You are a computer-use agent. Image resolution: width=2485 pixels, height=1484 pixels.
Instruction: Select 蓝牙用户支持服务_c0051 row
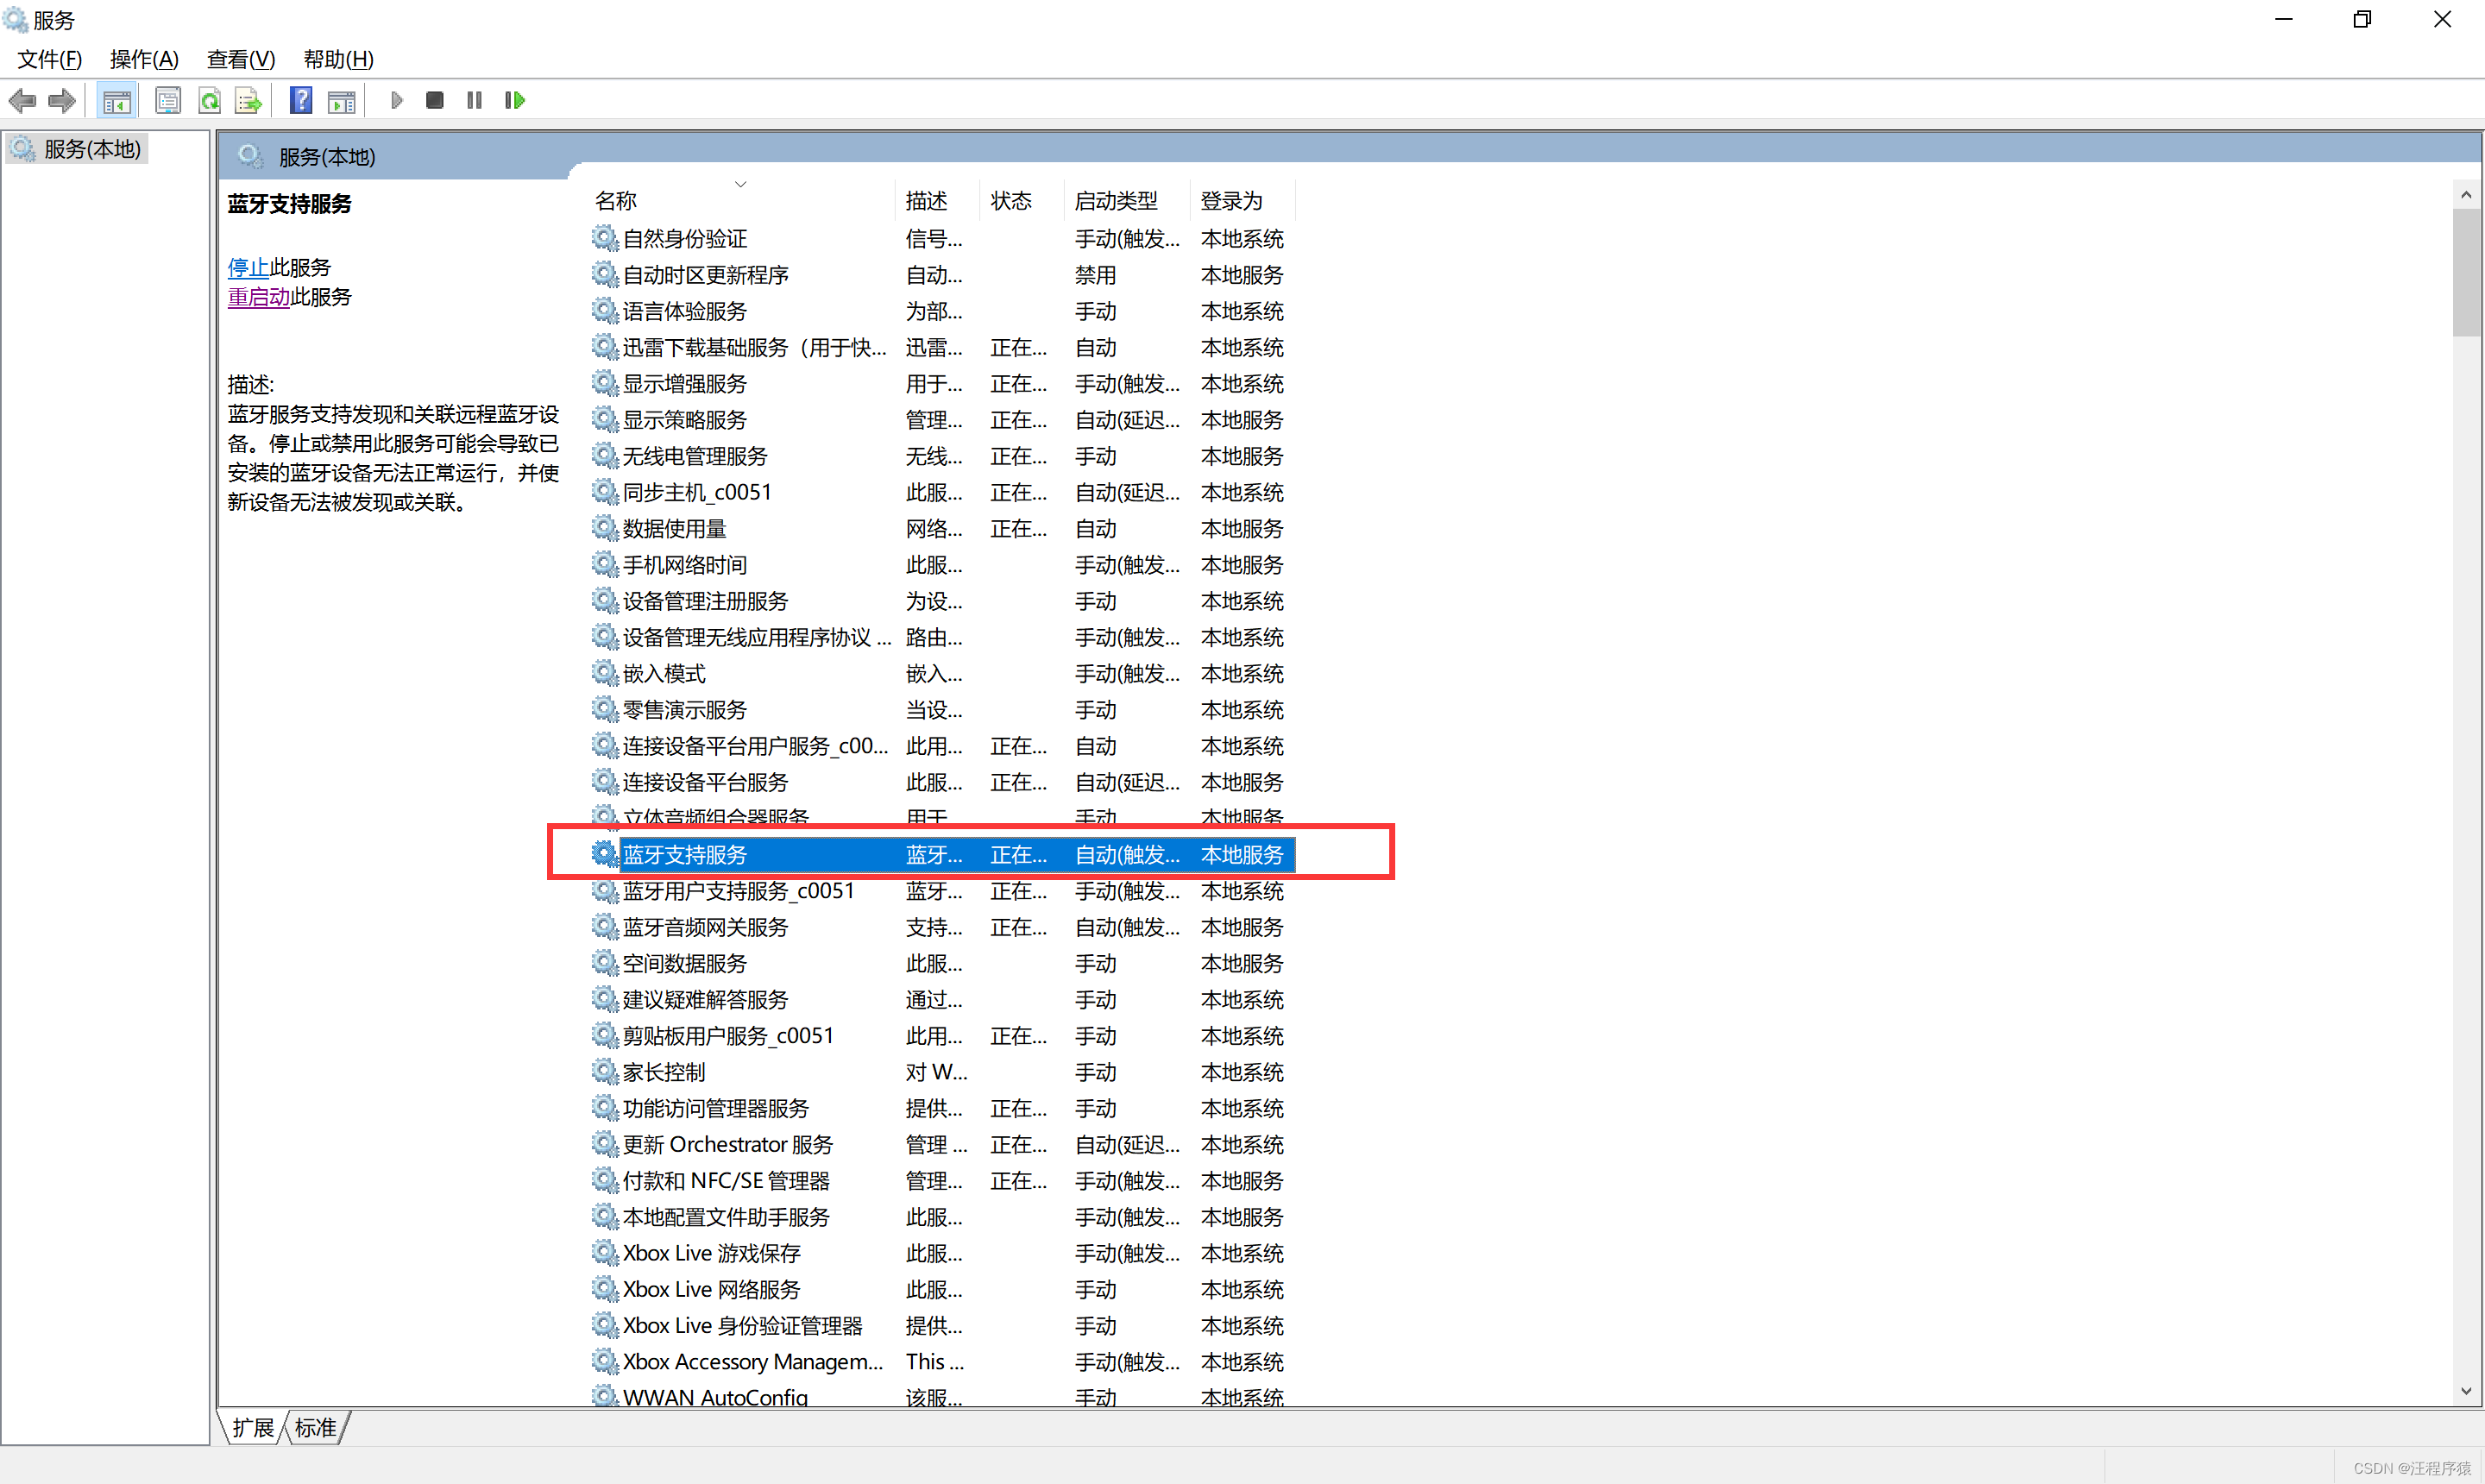pos(941,890)
